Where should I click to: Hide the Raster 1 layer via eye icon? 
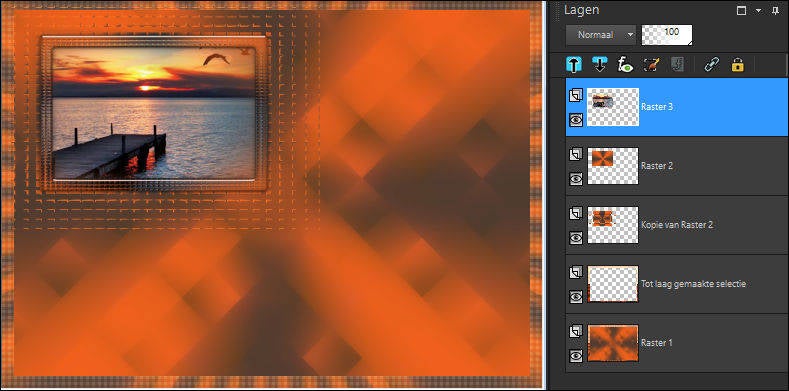point(576,356)
